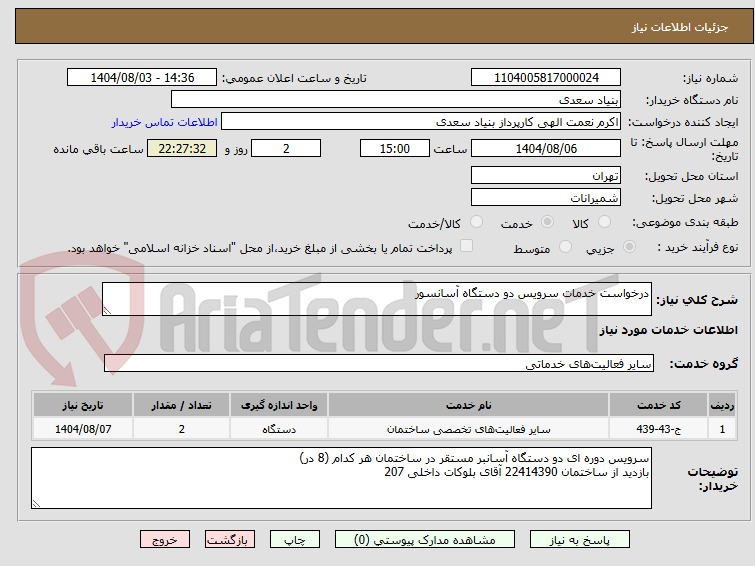Screen dimensions: 755x566
Task: Click the گروه خدمت field سایر فعالیت‌های خدماتی
Action: (x=379, y=364)
